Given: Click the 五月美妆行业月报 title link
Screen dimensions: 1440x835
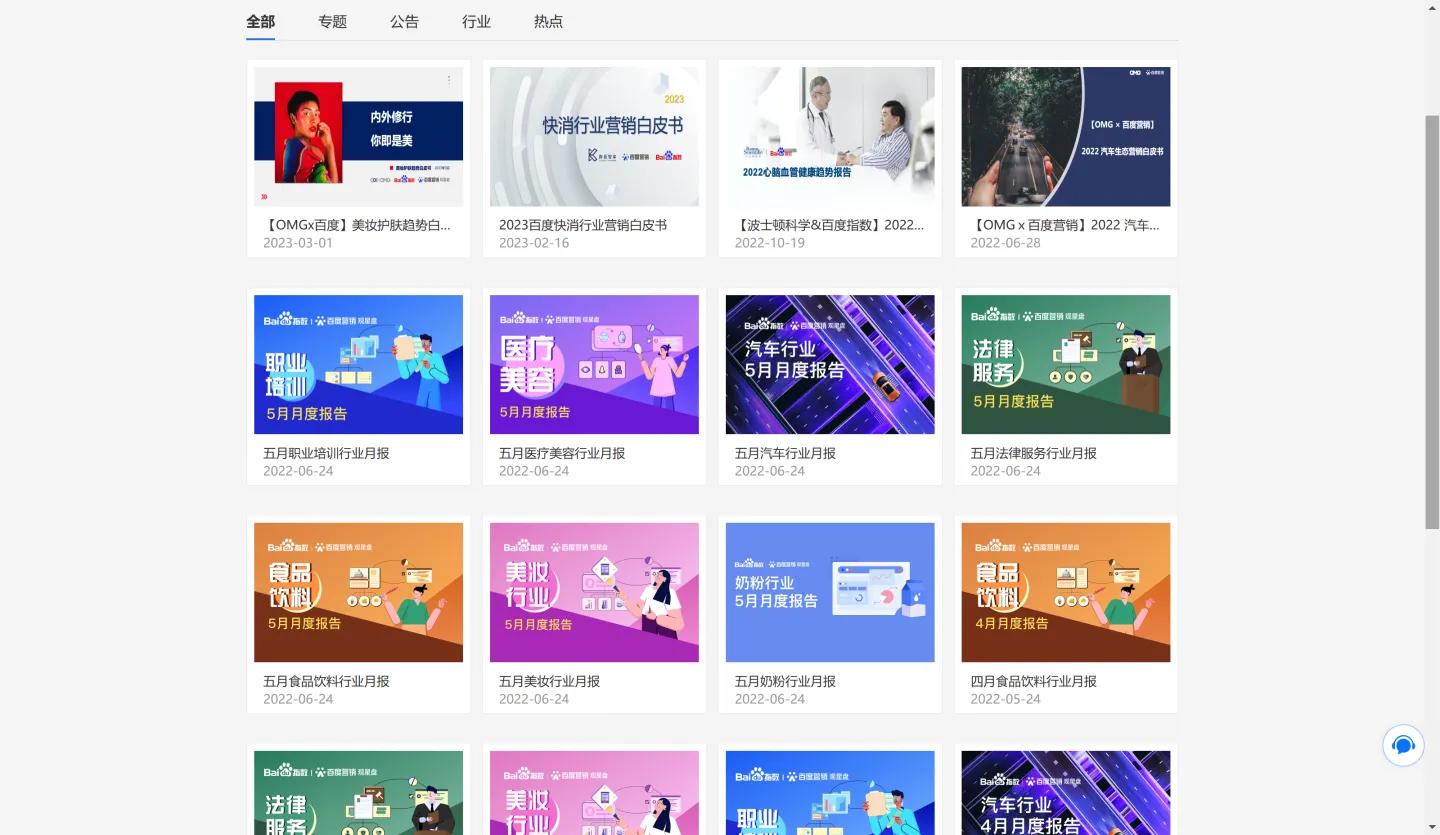Looking at the screenshot, I should (x=549, y=681).
